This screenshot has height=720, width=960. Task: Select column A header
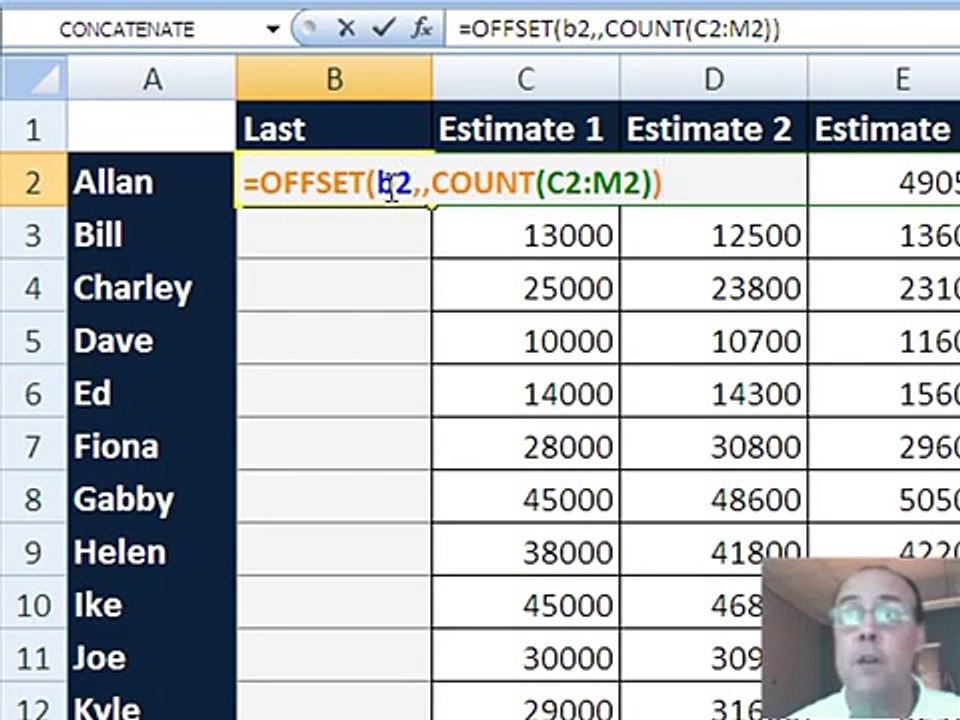(152, 79)
